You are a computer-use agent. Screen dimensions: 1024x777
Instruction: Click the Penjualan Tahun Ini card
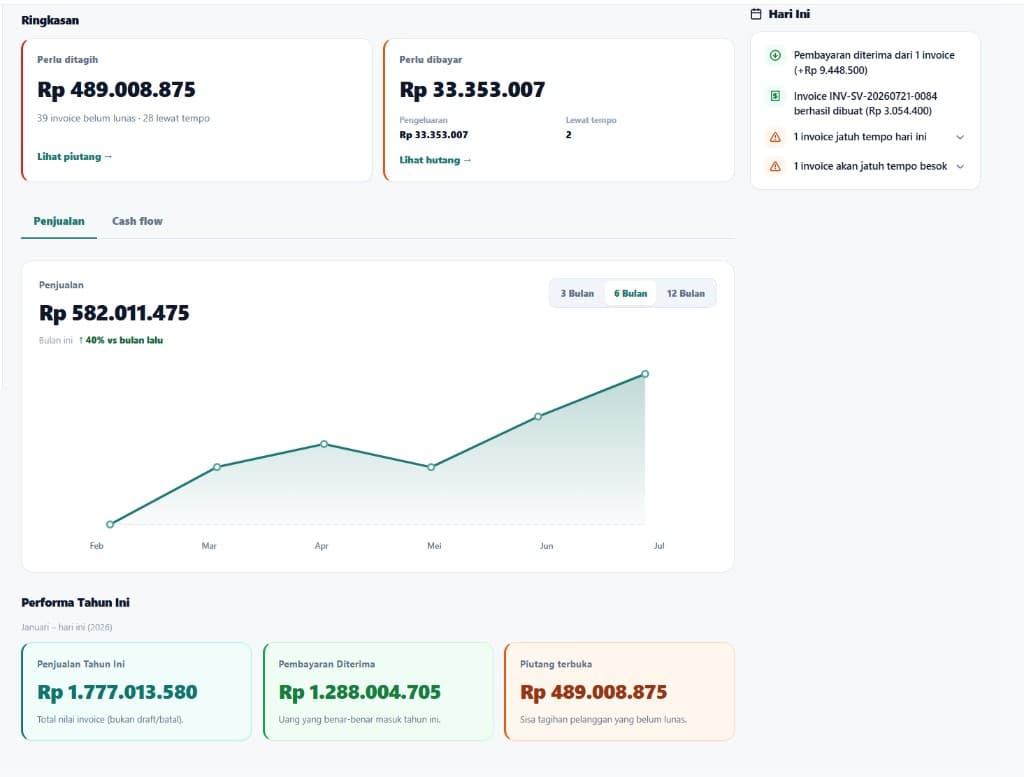click(x=136, y=691)
